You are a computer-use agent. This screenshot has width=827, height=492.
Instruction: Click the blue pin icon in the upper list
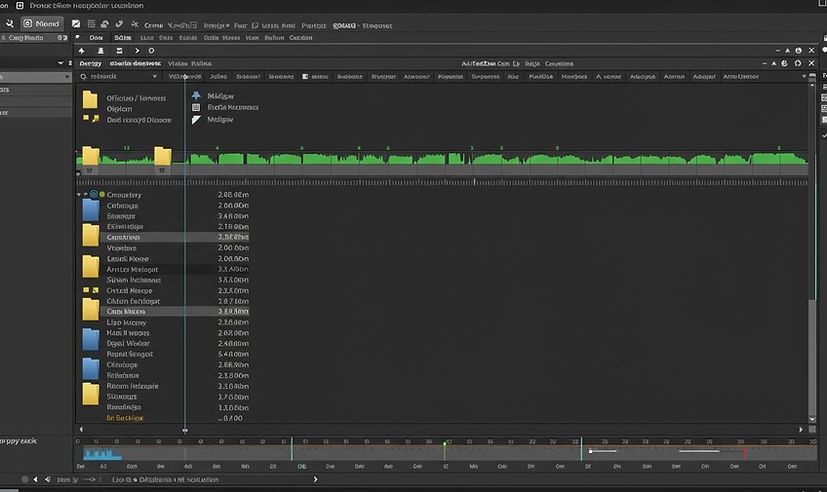tap(196, 95)
